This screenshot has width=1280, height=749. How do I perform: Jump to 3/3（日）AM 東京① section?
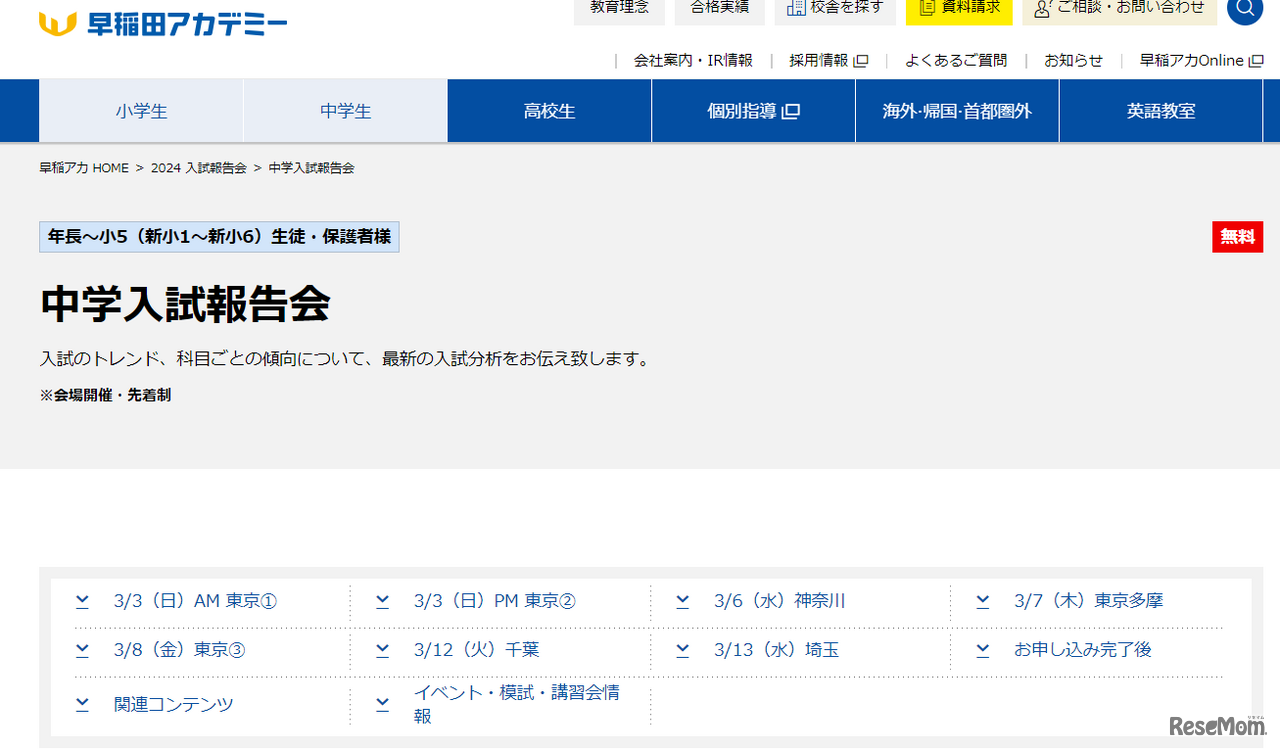click(195, 601)
